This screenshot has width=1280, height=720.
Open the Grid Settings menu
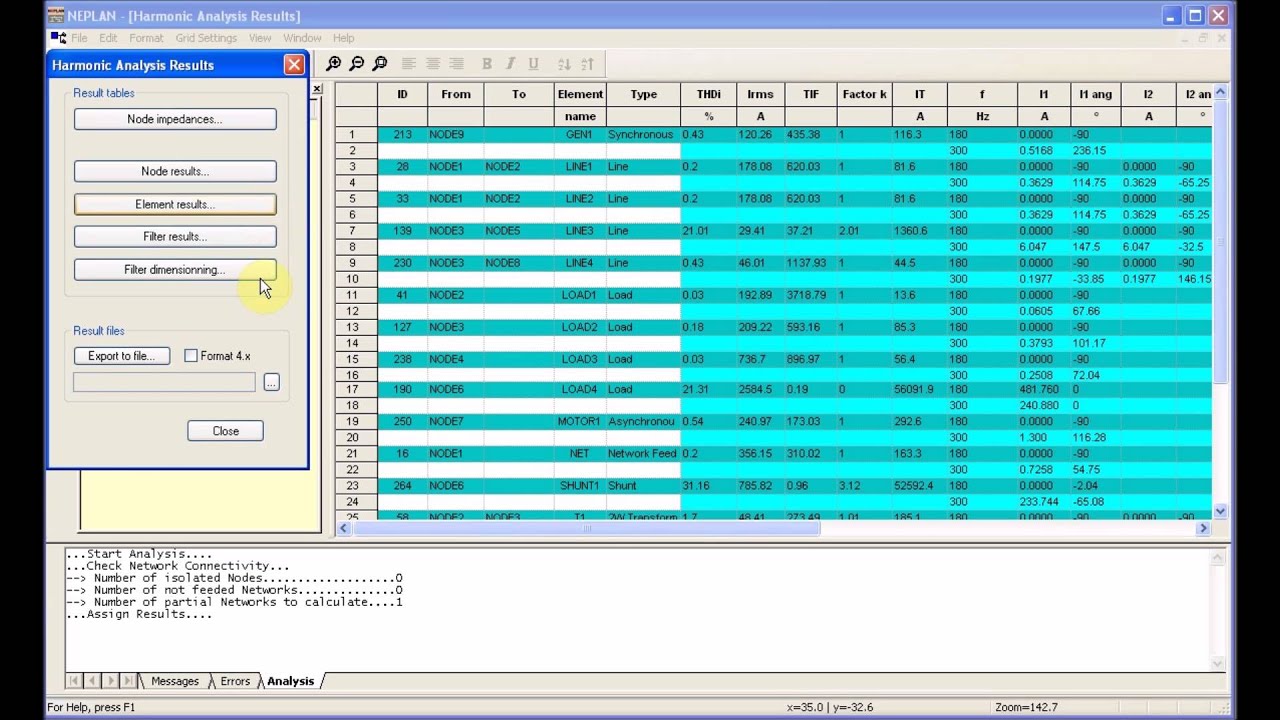click(206, 38)
